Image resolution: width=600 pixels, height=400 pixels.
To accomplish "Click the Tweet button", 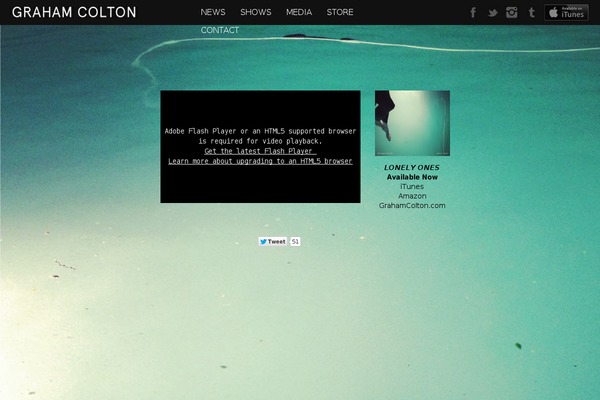I will tap(272, 242).
